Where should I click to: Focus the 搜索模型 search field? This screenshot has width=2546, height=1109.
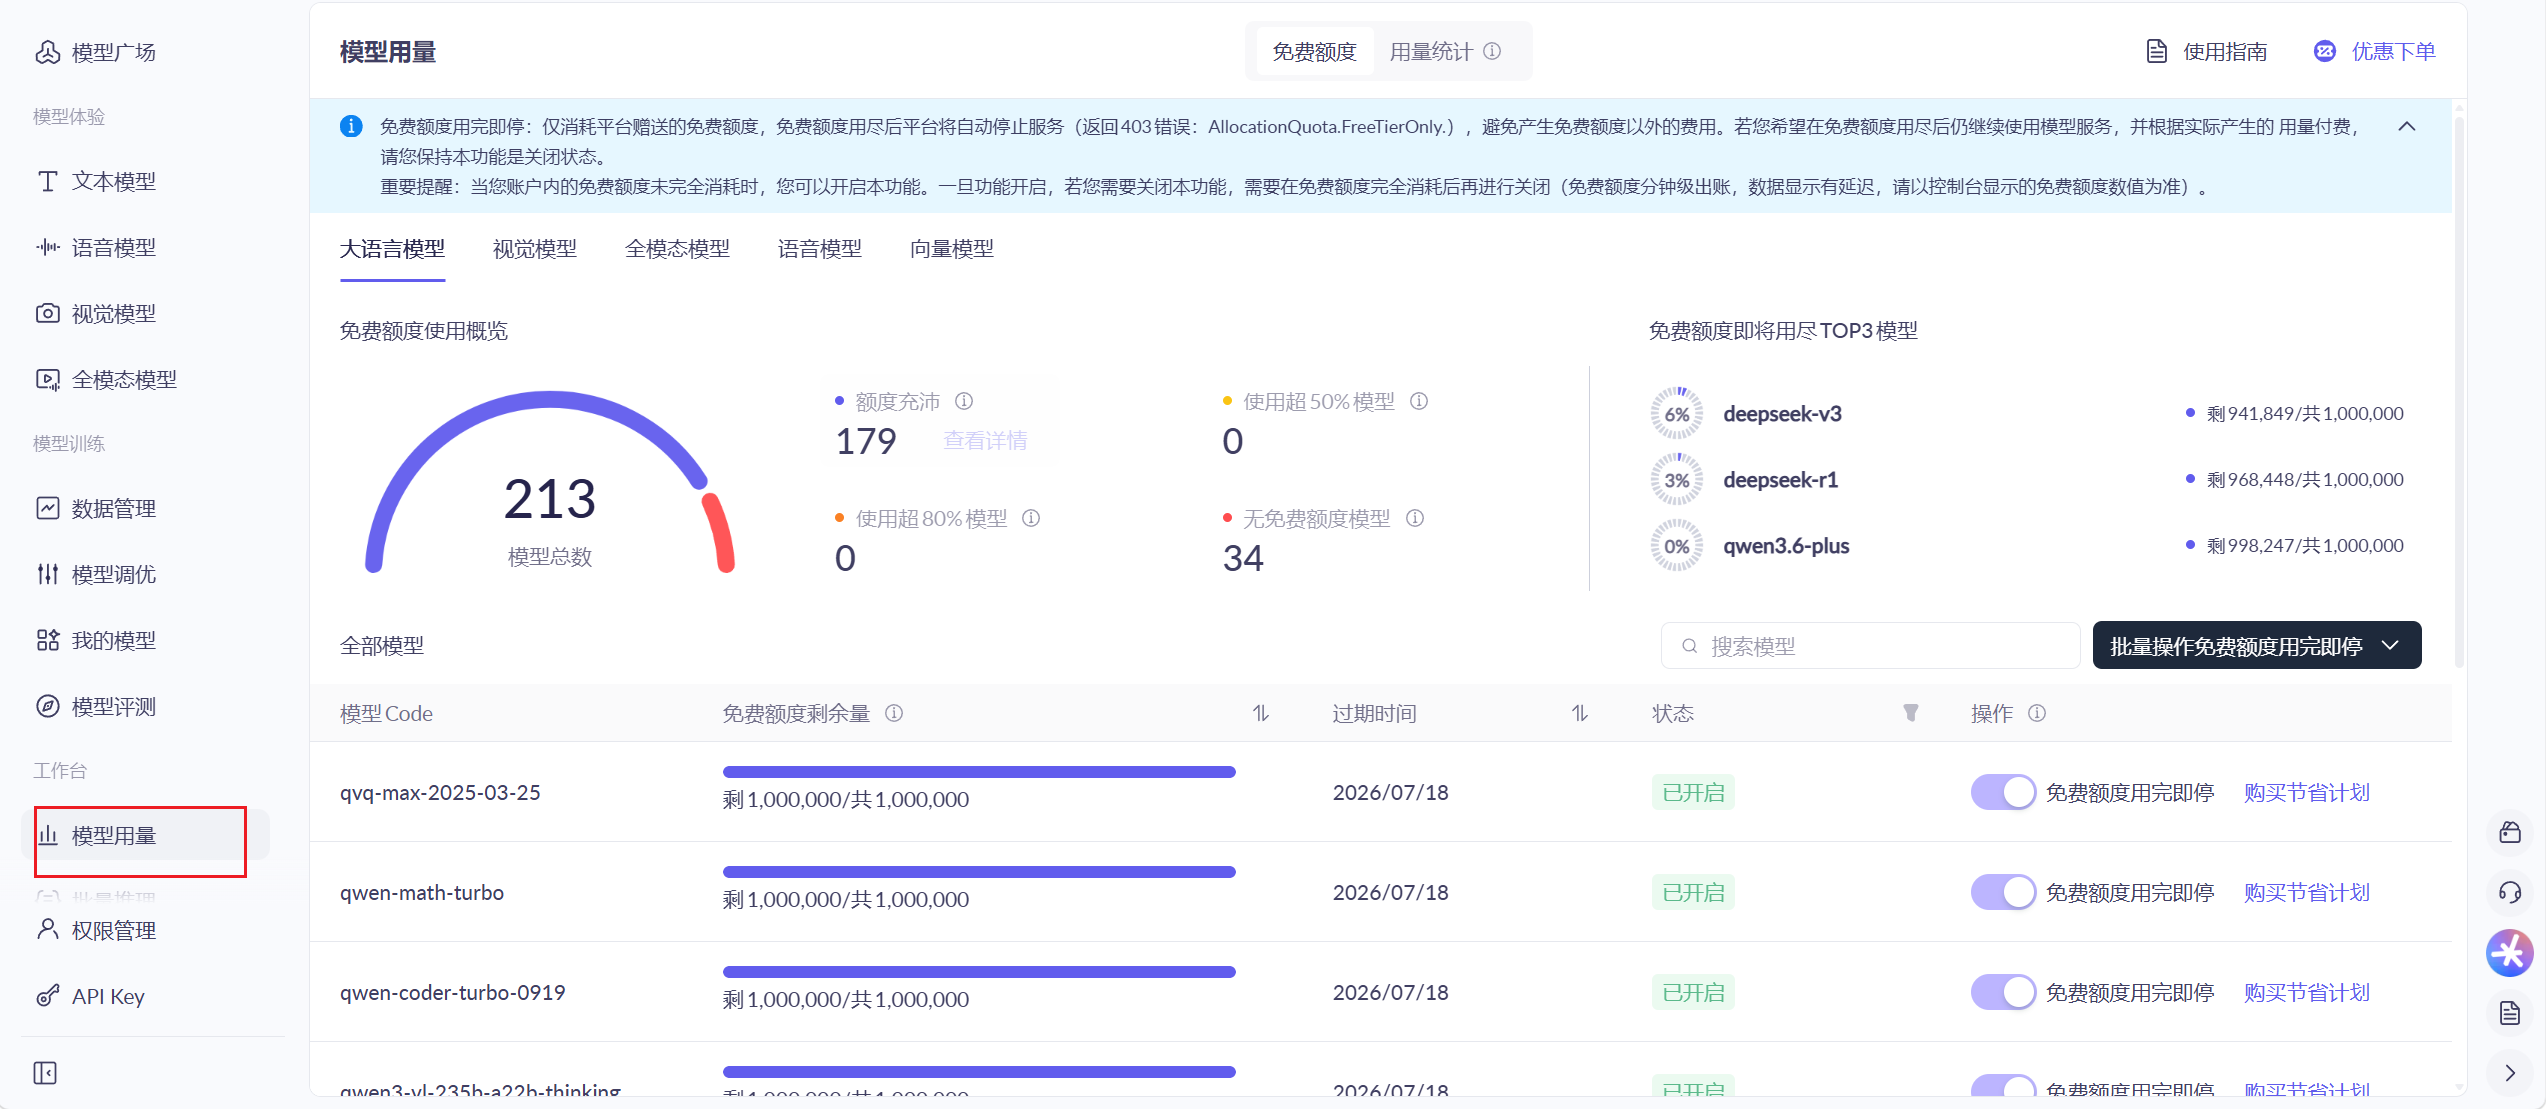coord(1870,646)
